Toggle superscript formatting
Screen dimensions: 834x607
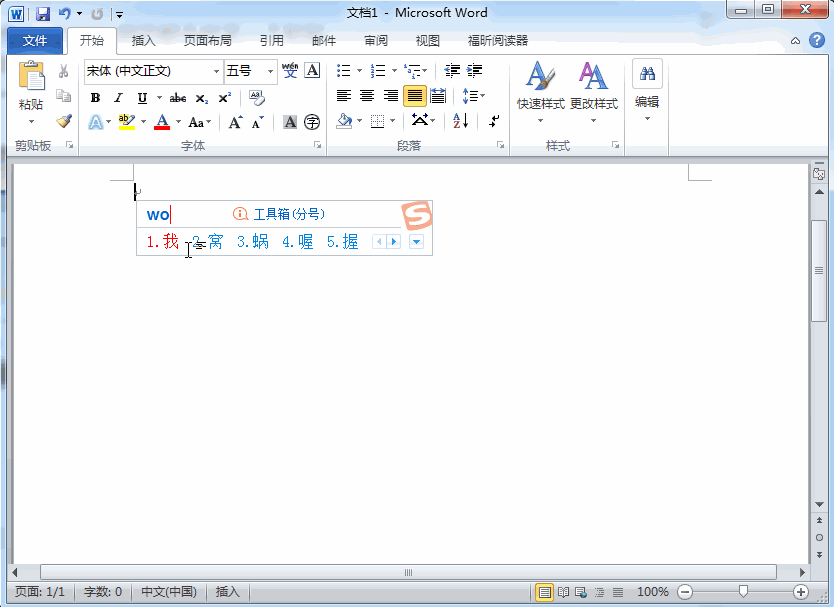224,97
